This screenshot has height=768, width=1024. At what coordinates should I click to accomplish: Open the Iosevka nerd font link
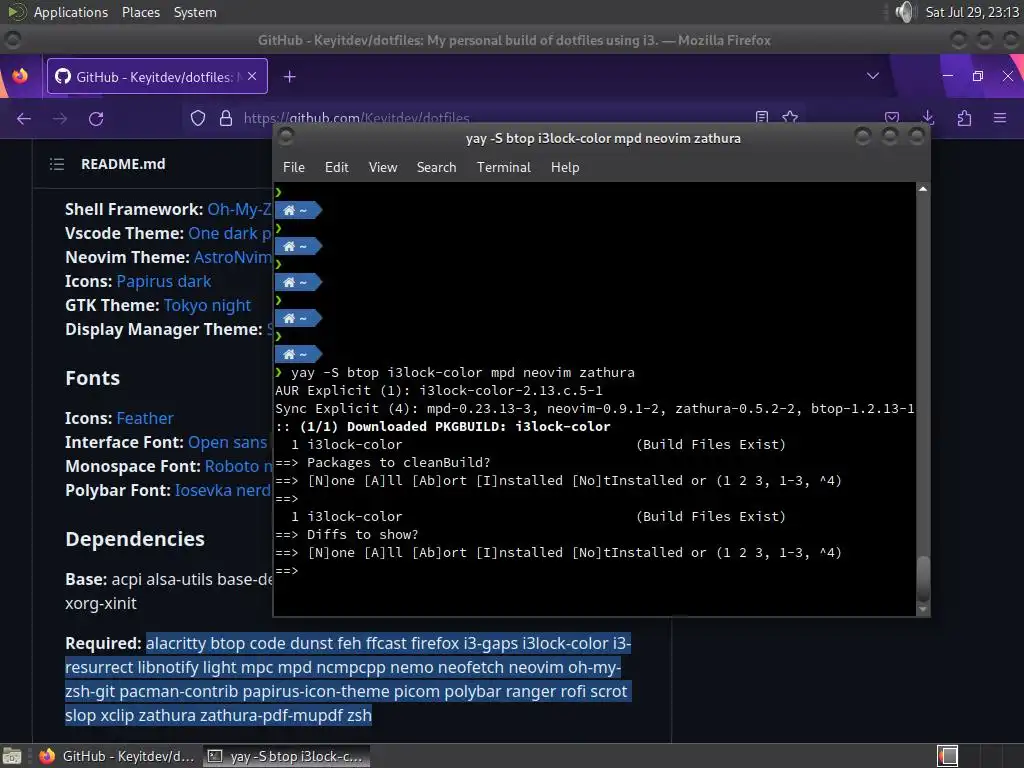(x=223, y=490)
